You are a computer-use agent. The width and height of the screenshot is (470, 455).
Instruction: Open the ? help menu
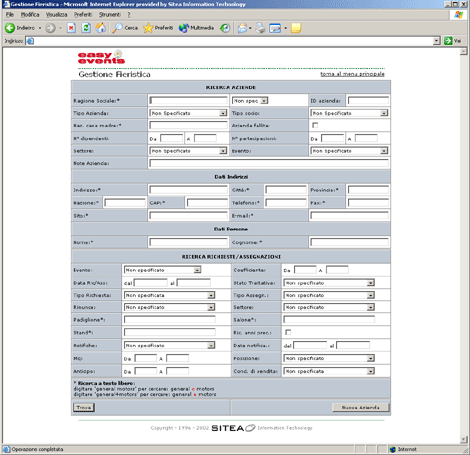pyautogui.click(x=129, y=15)
